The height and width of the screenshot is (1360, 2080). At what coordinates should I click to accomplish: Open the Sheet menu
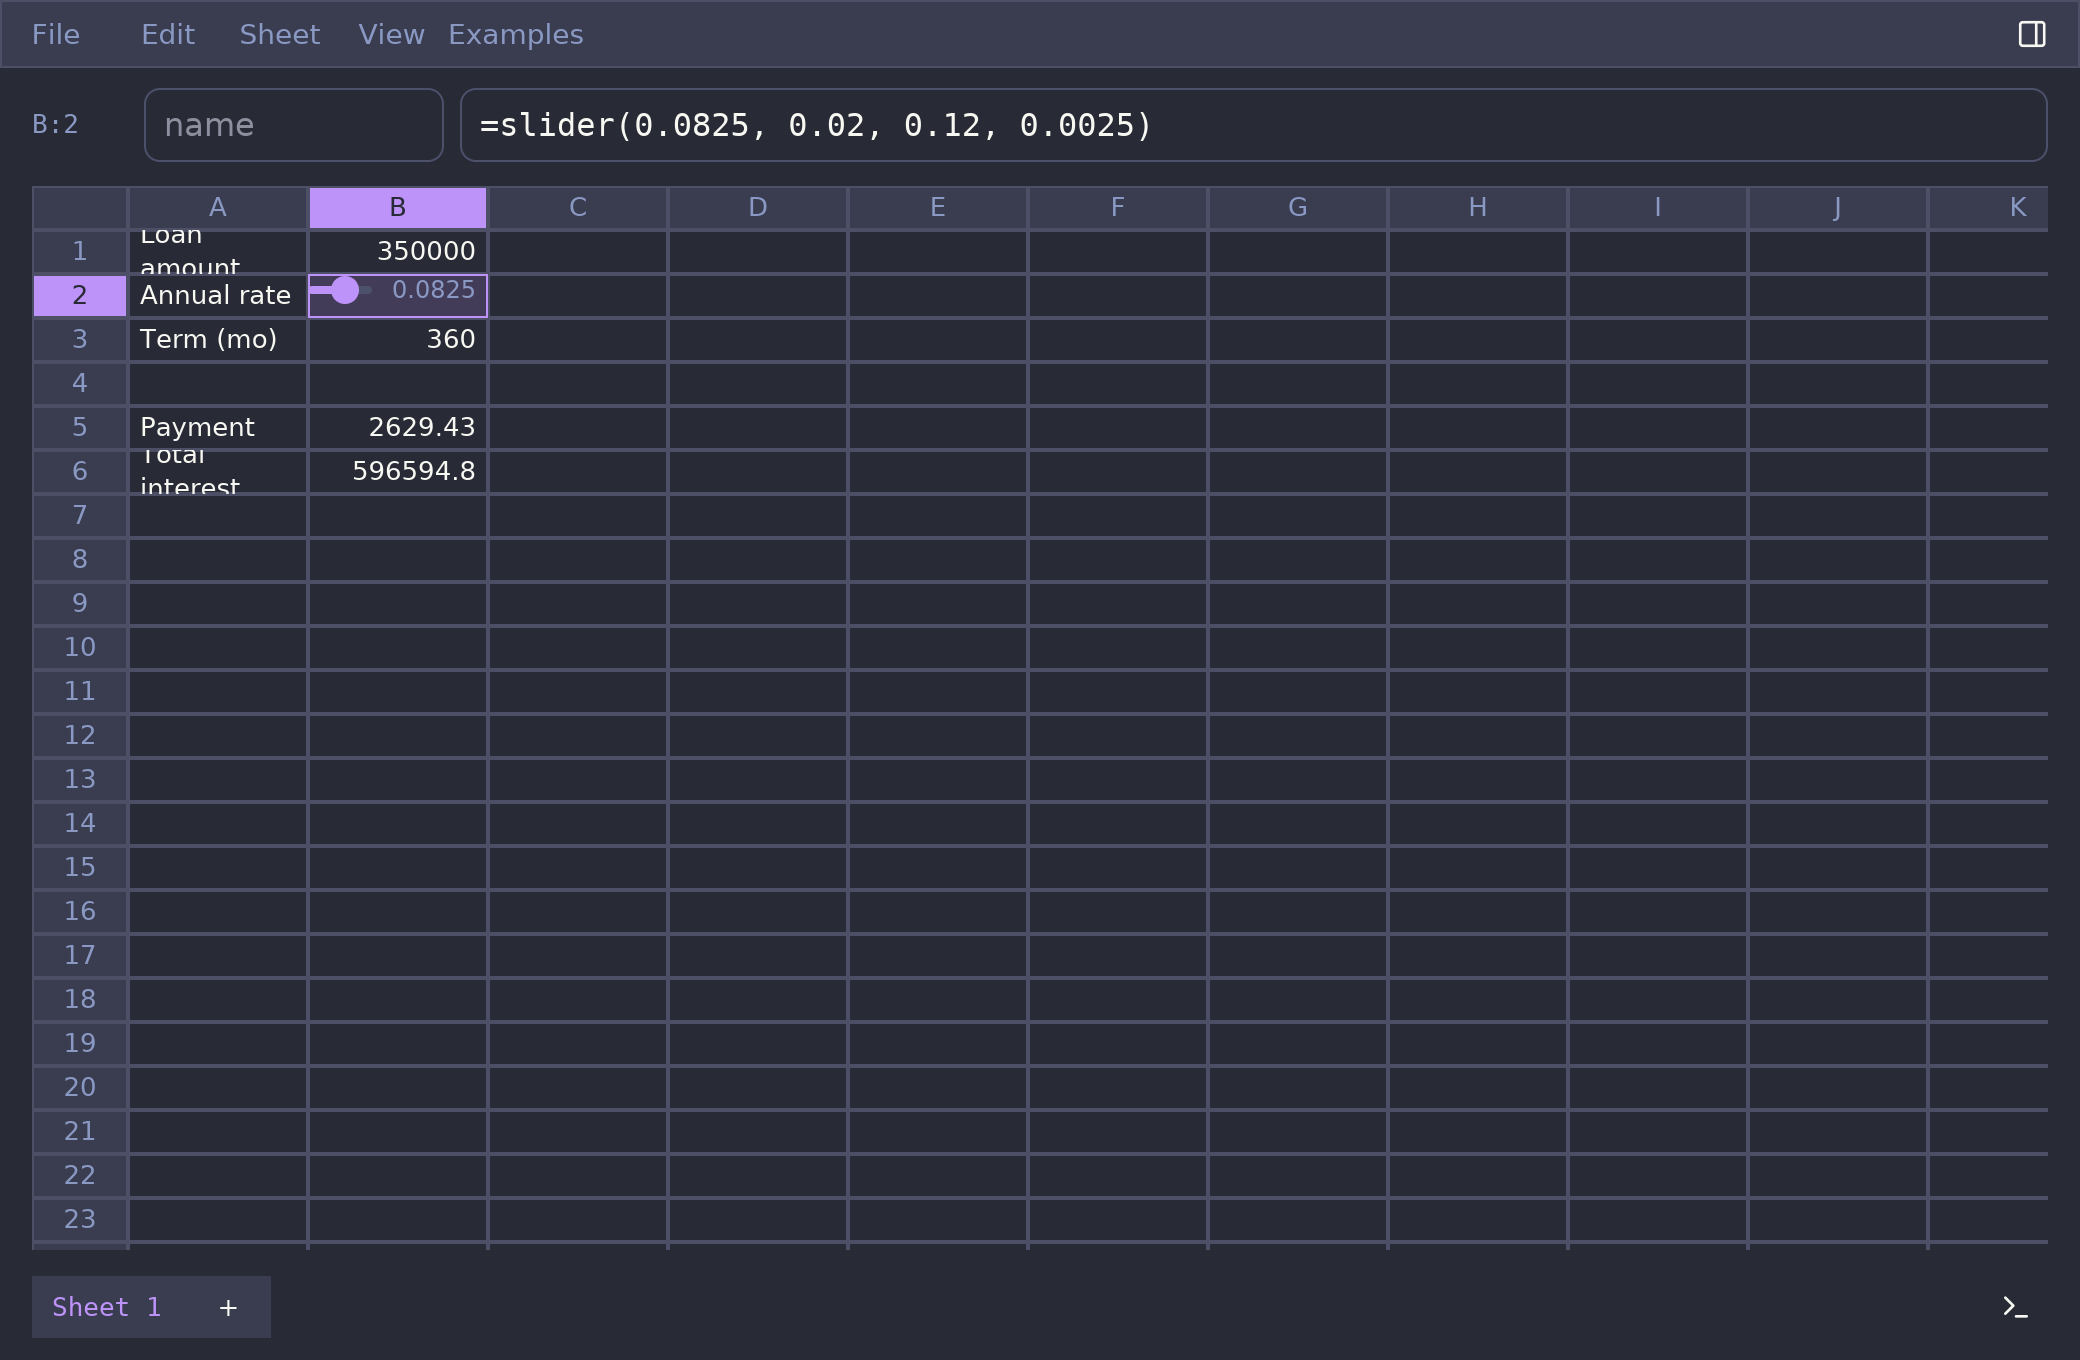coord(280,34)
